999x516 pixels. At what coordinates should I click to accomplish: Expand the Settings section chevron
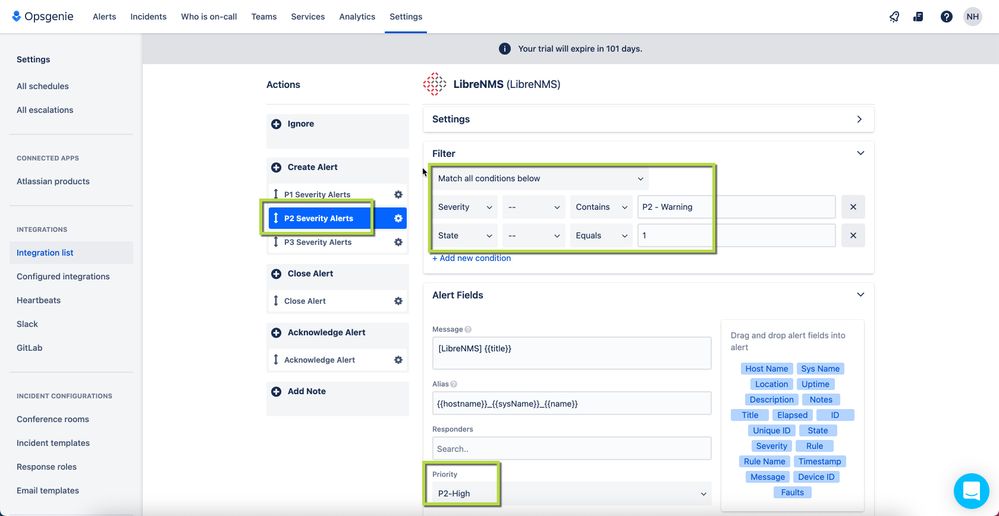(x=859, y=119)
